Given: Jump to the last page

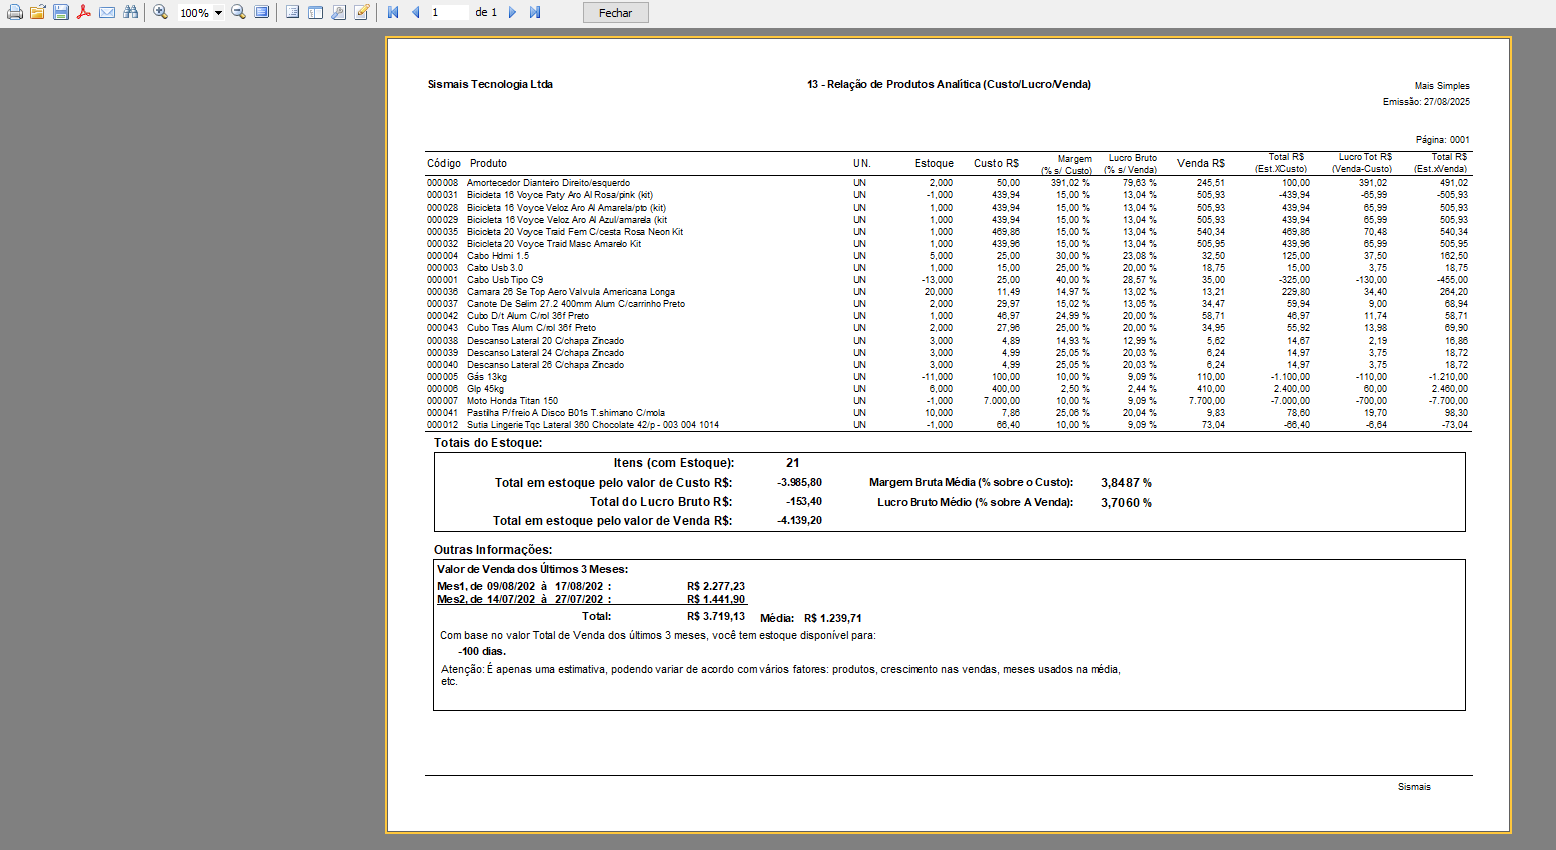Looking at the screenshot, I should [535, 13].
